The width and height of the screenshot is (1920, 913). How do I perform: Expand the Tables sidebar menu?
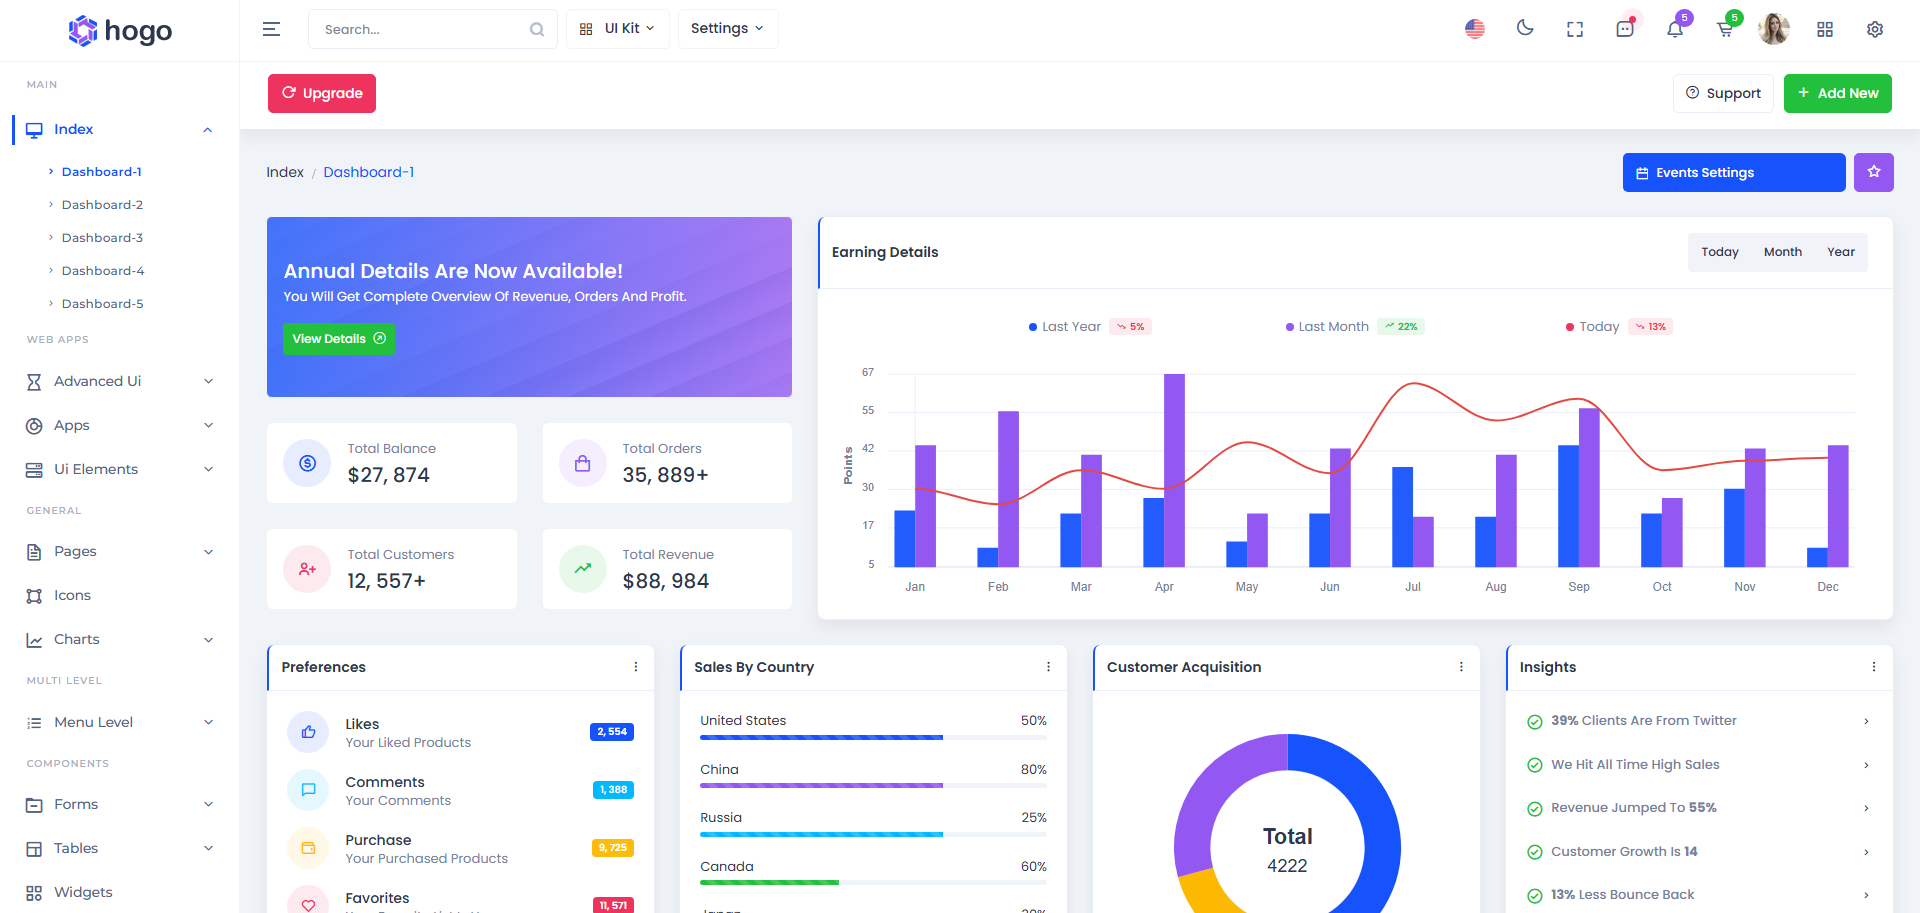(x=120, y=848)
